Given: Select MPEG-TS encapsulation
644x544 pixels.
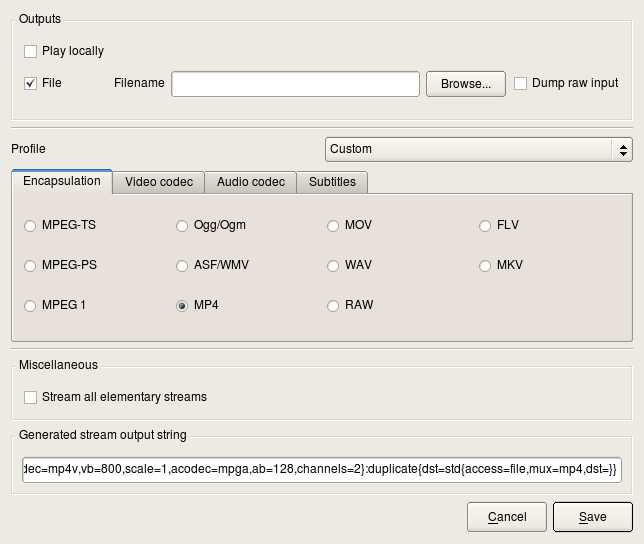Looking at the screenshot, I should pos(31,226).
